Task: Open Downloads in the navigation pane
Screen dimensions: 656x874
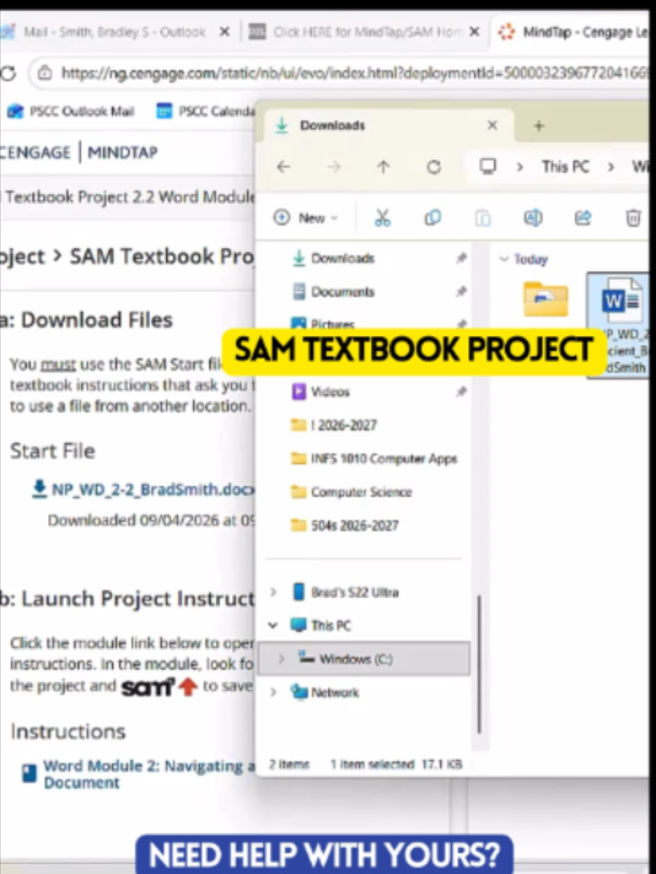Action: click(342, 258)
